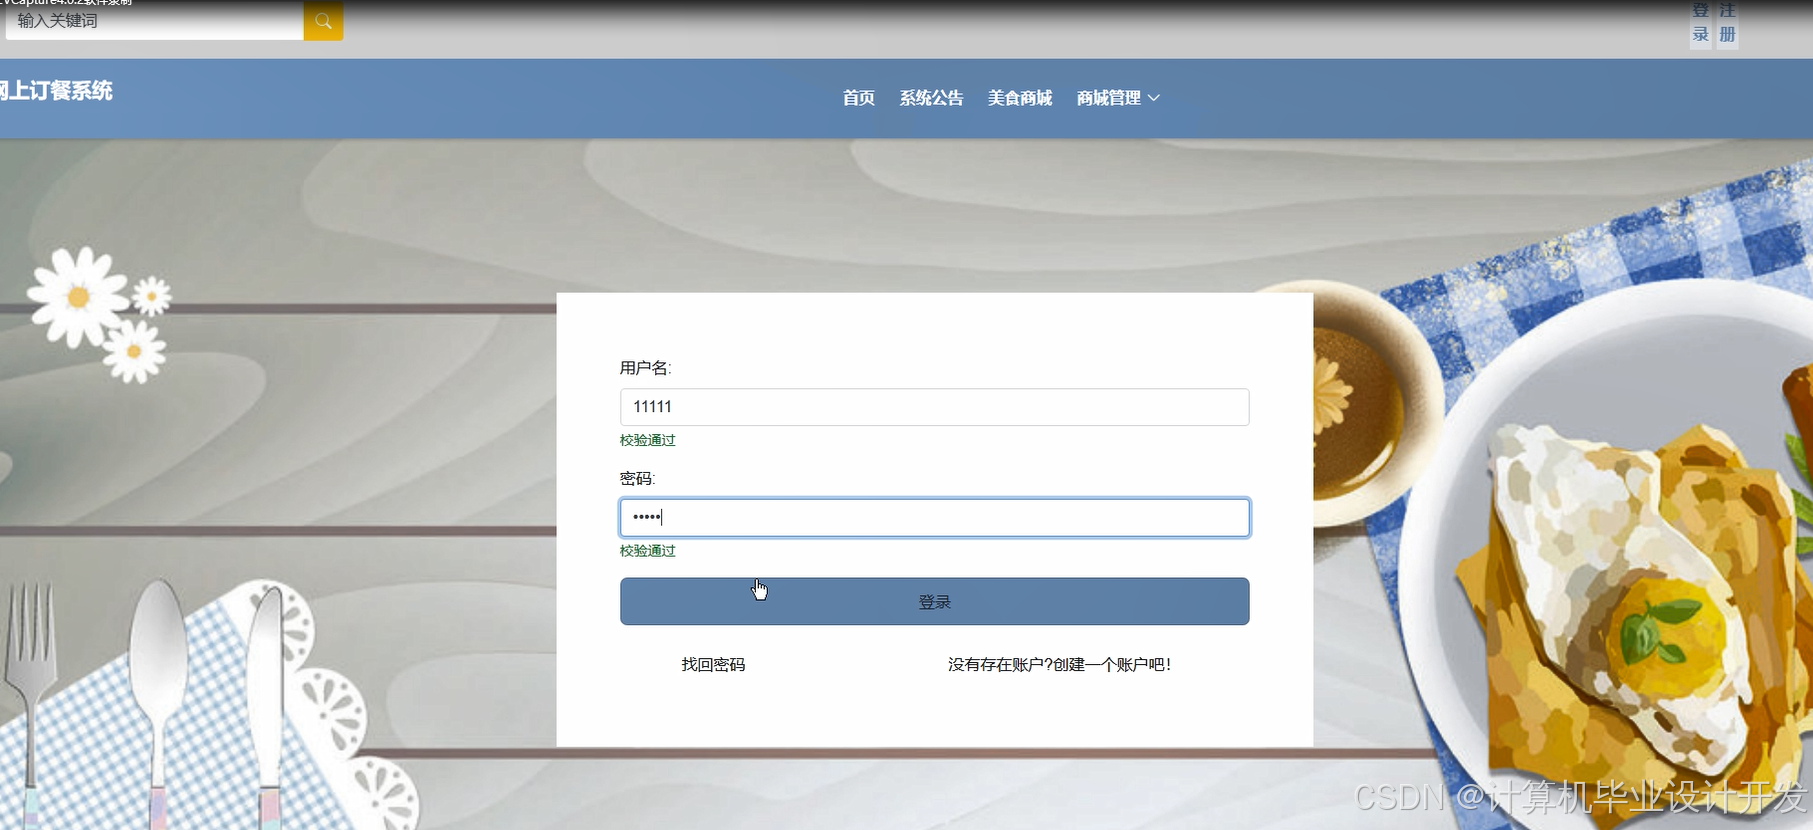
Task: Click 没有存在账户?创建一个账户吧! link
Action: 1059,665
